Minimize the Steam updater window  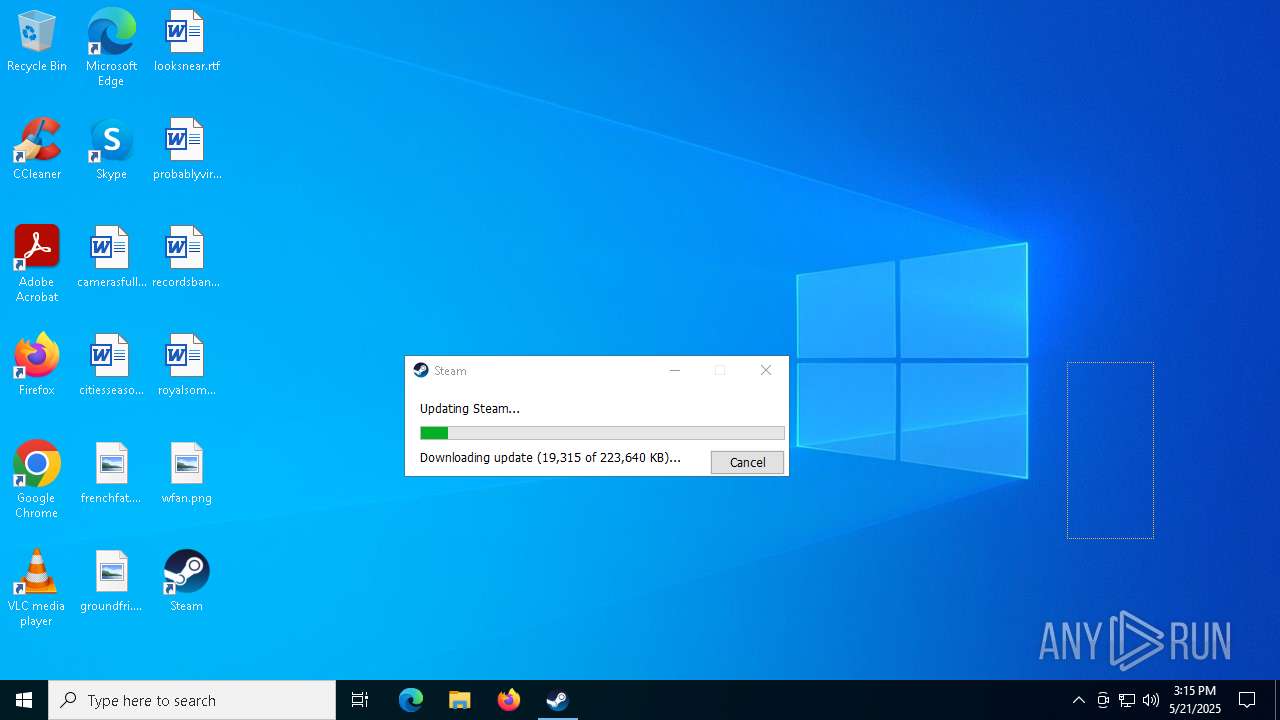674,370
